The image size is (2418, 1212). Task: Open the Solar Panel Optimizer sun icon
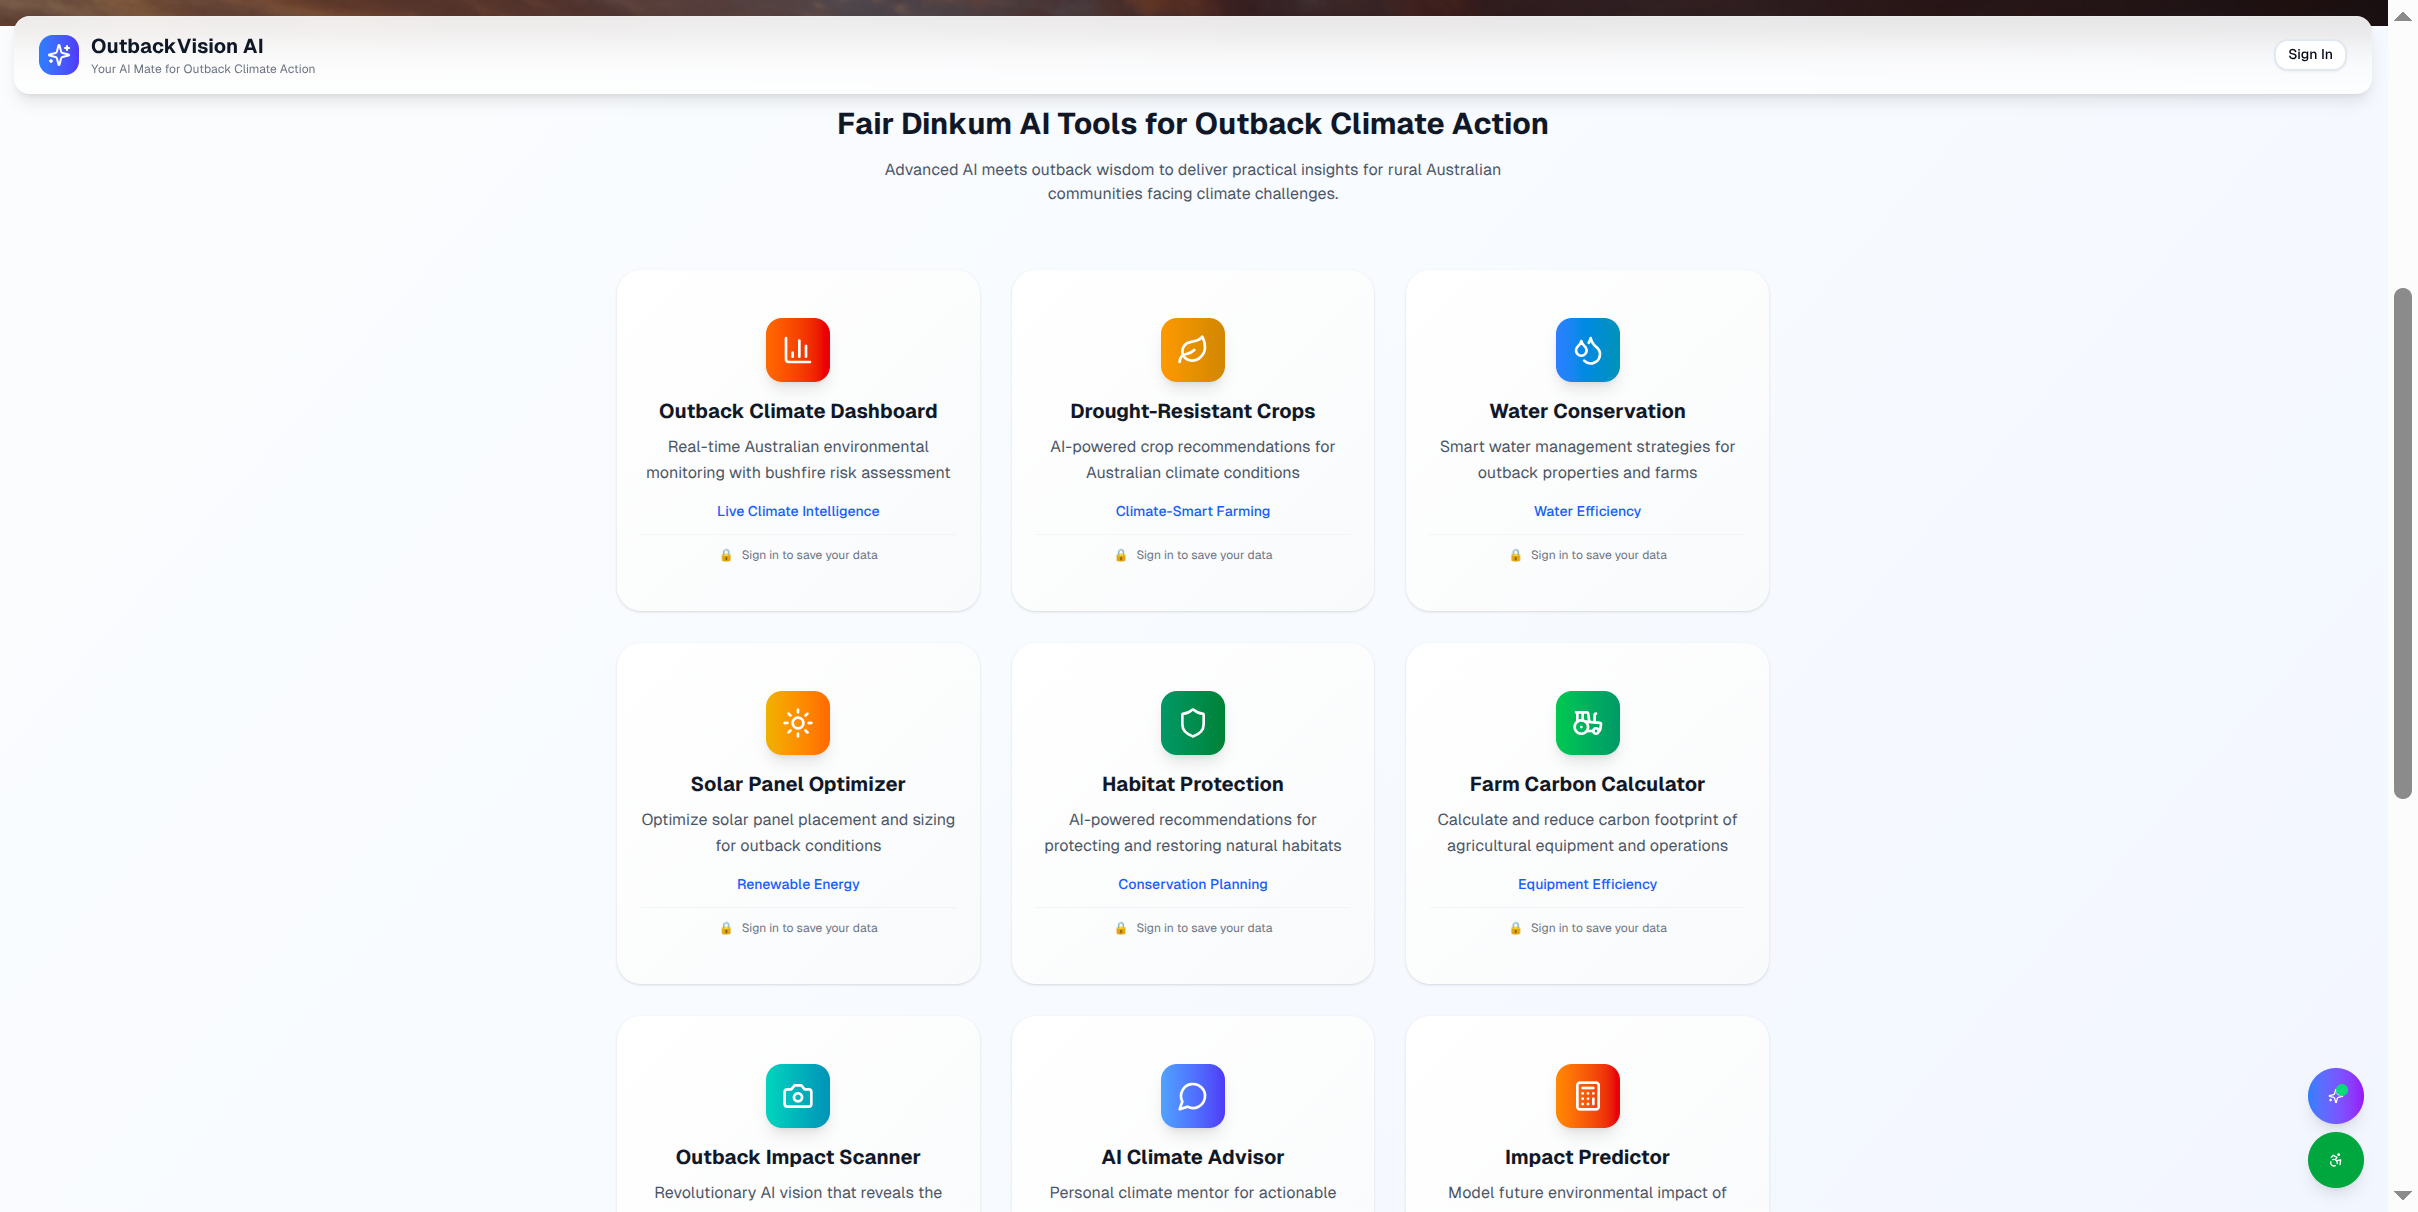click(797, 723)
